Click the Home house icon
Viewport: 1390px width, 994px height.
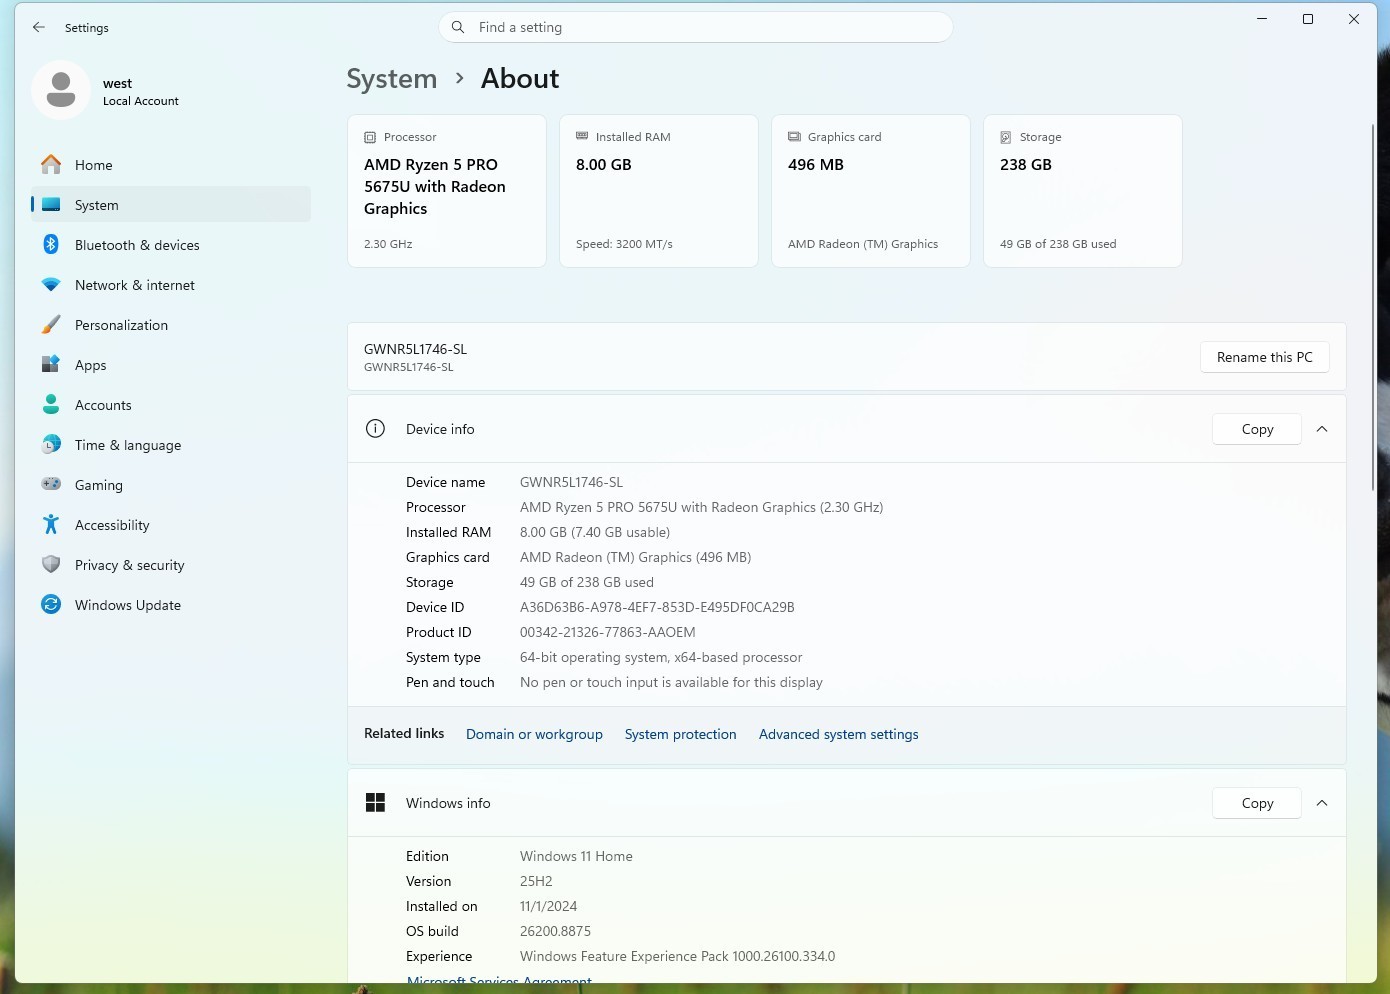click(51, 165)
